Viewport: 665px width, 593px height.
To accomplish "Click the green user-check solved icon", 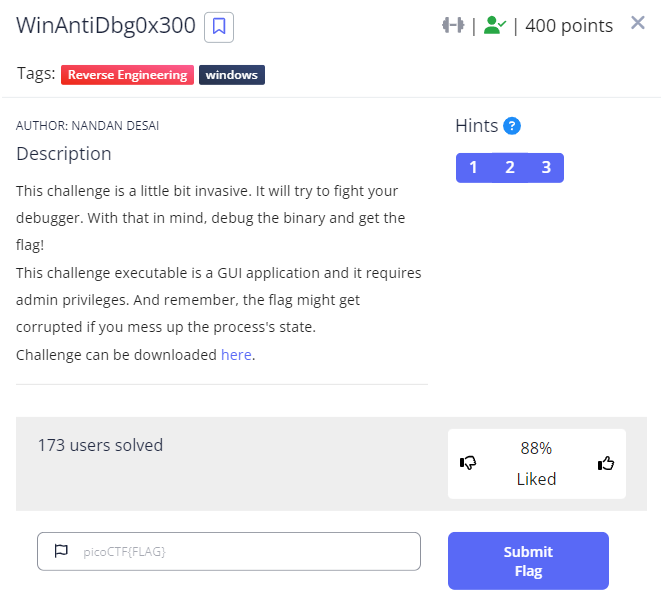I will tap(494, 26).
